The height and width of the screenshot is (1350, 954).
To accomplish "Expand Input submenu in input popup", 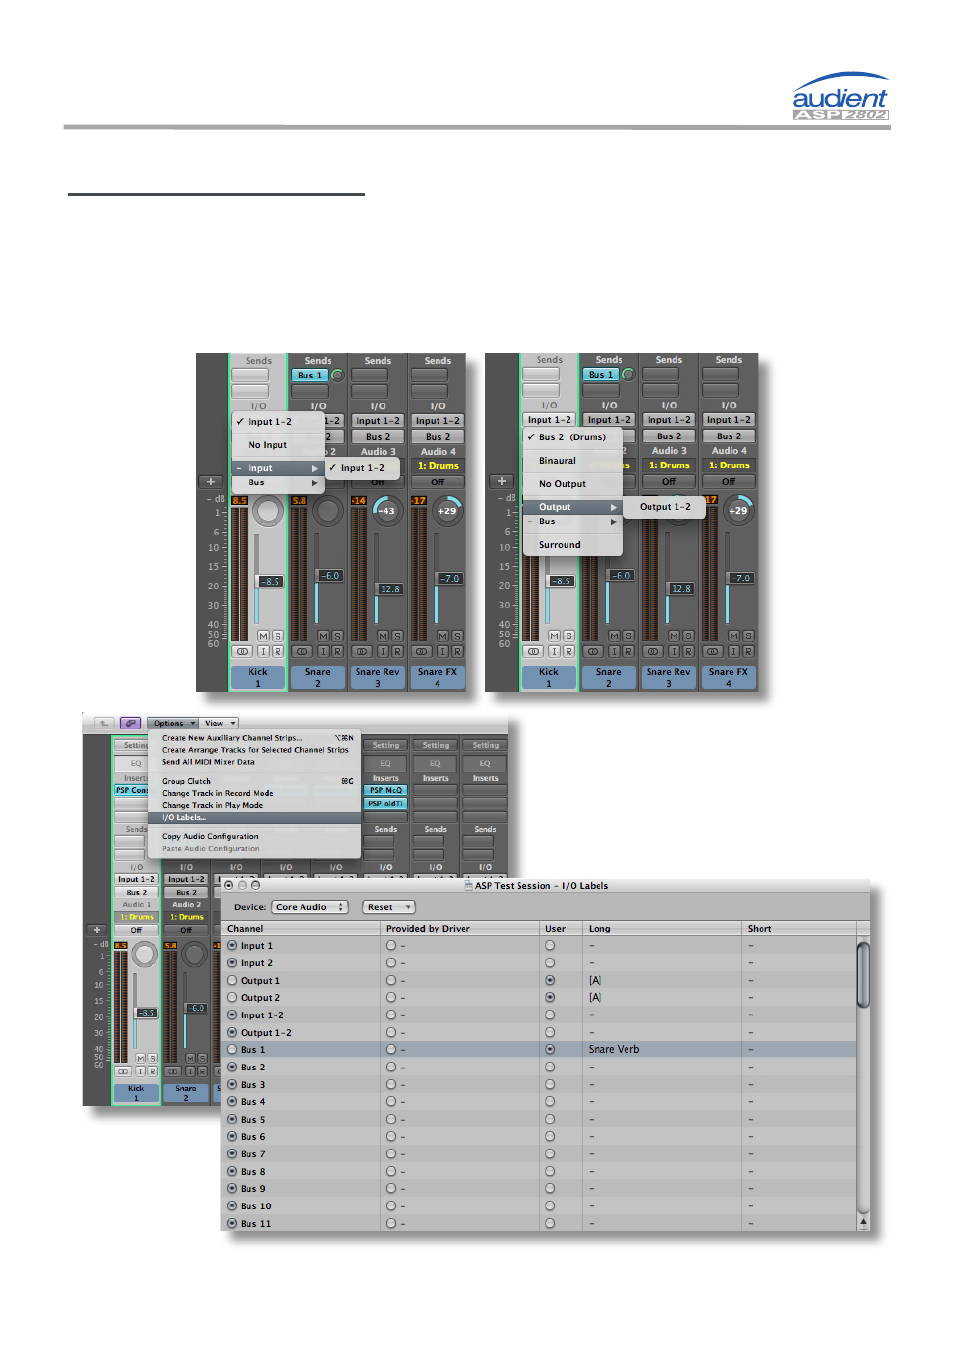I will (279, 468).
